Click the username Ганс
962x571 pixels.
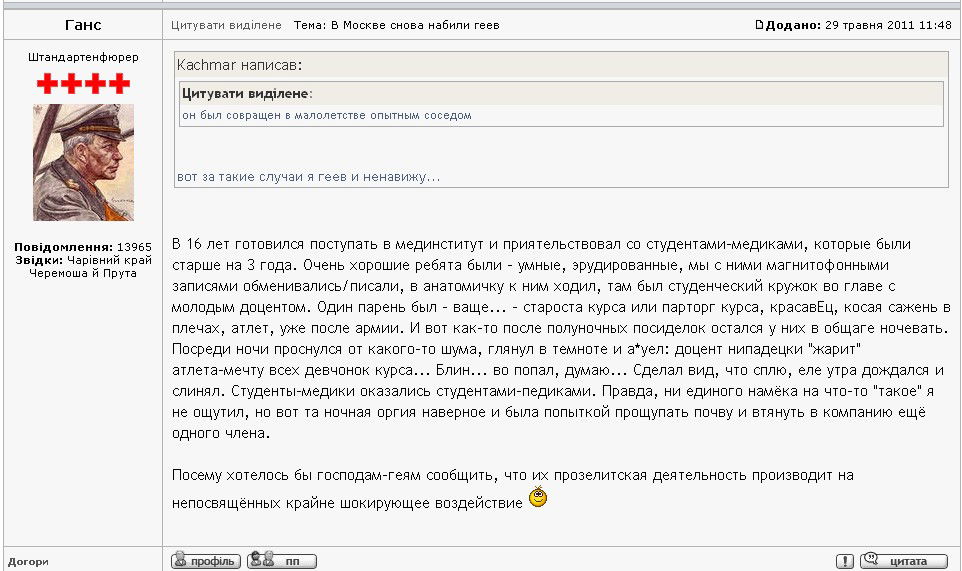coord(83,25)
